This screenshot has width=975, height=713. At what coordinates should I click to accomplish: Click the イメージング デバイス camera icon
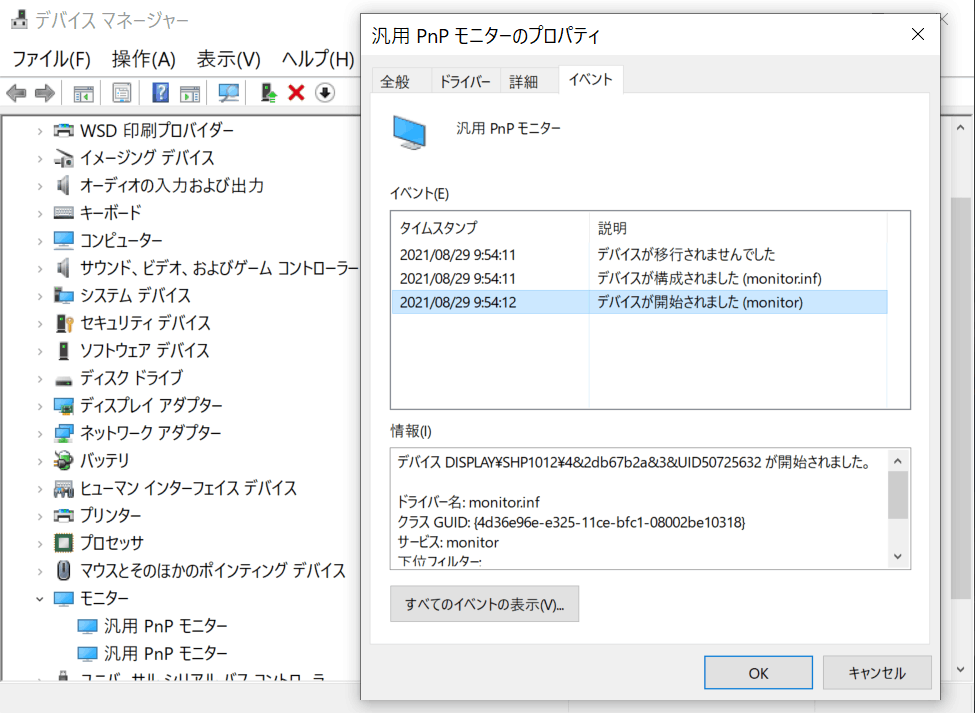click(63, 158)
